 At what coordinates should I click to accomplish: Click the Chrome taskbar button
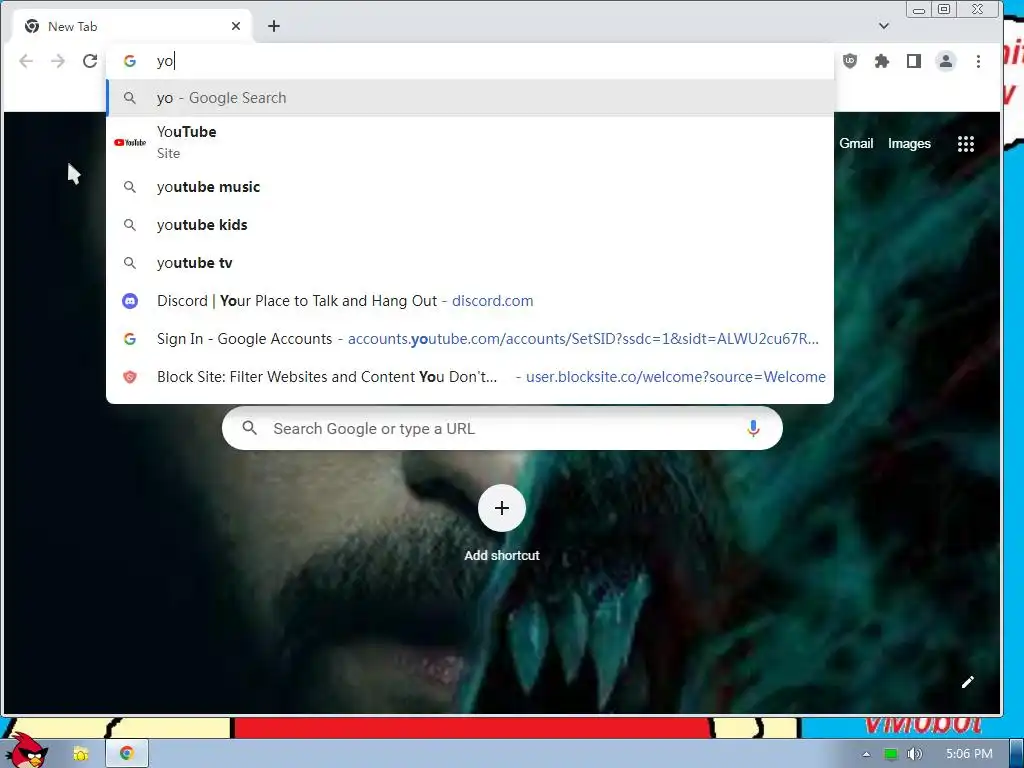(127, 754)
